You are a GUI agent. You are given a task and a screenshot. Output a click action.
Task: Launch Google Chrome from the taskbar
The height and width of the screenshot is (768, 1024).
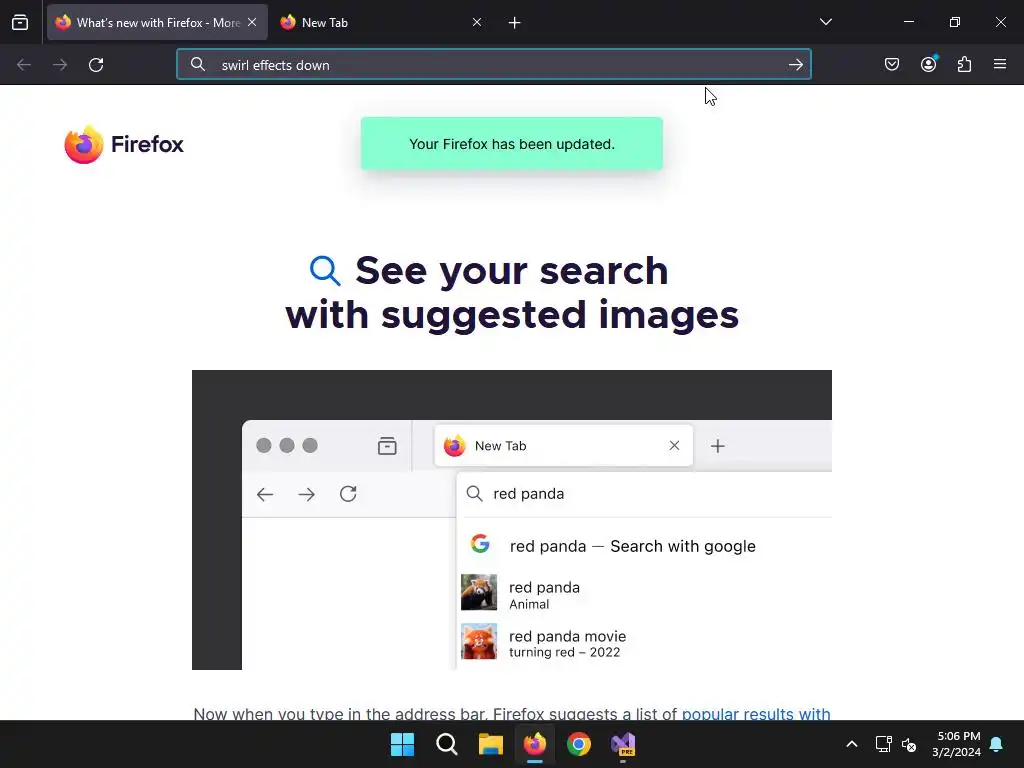579,744
